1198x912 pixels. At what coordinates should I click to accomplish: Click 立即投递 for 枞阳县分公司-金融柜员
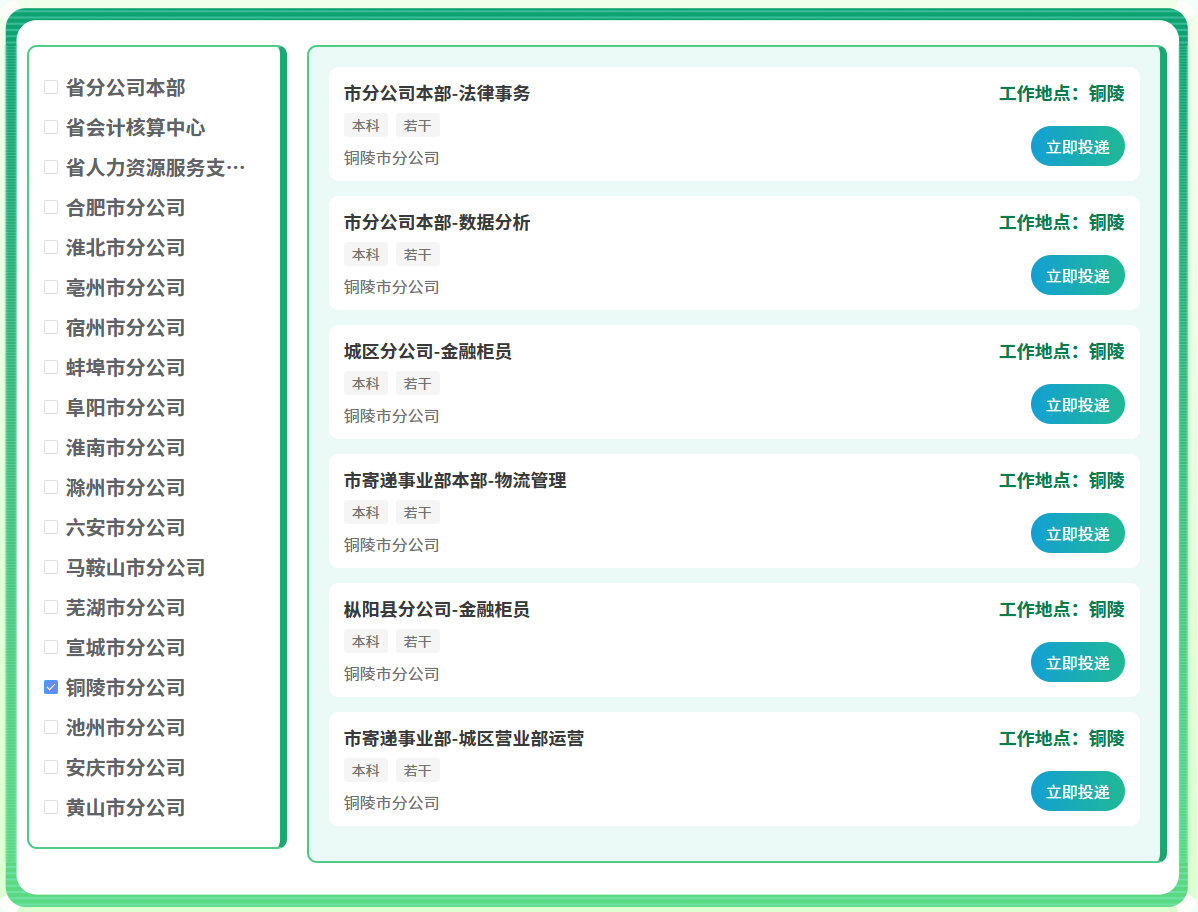[1077, 663]
